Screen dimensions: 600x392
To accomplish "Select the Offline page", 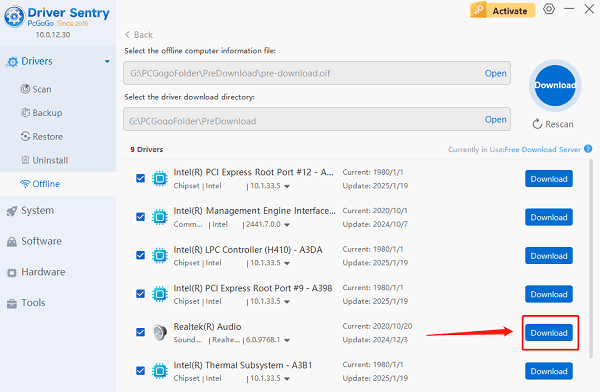I will [58, 184].
